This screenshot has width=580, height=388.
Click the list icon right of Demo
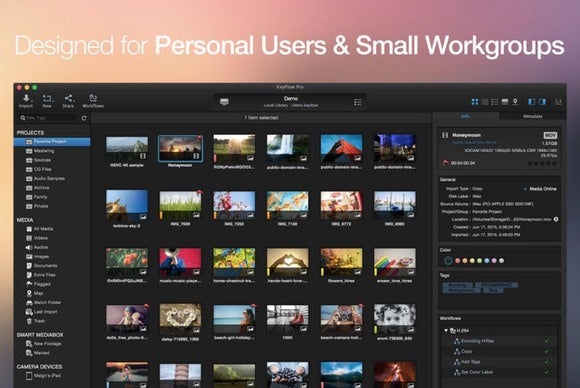358,102
